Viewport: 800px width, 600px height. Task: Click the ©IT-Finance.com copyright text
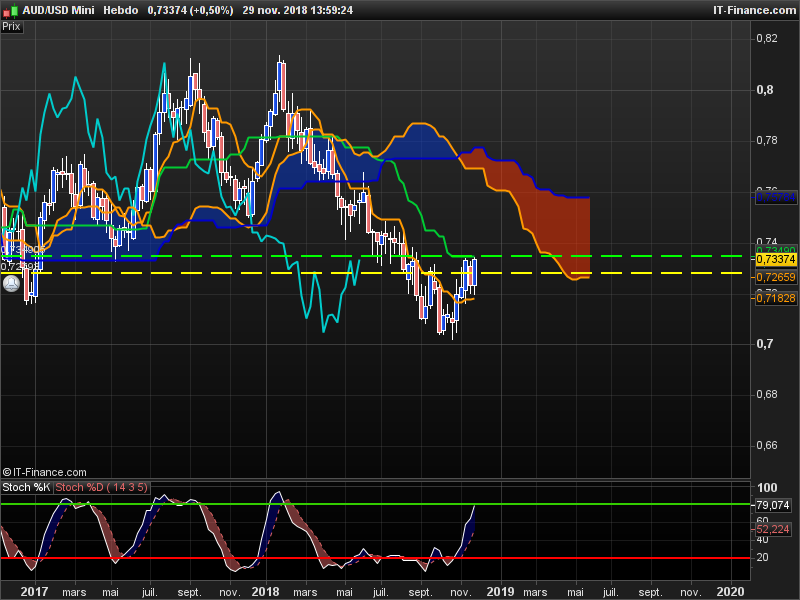coord(44,472)
